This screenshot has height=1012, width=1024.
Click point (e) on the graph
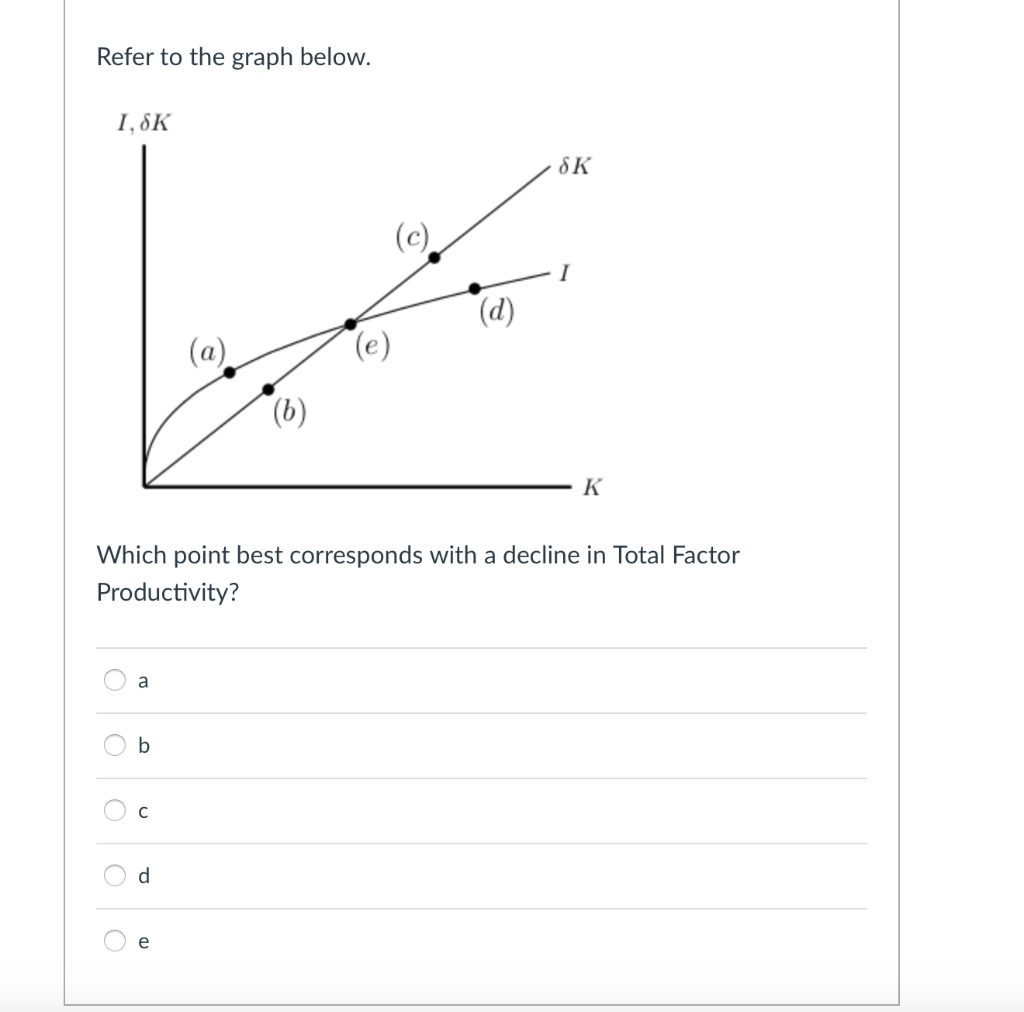(x=350, y=322)
